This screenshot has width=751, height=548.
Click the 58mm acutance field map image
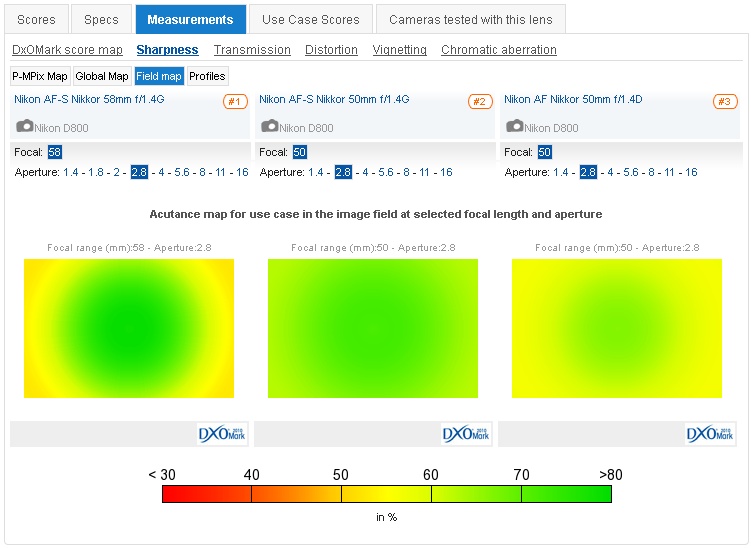(129, 328)
